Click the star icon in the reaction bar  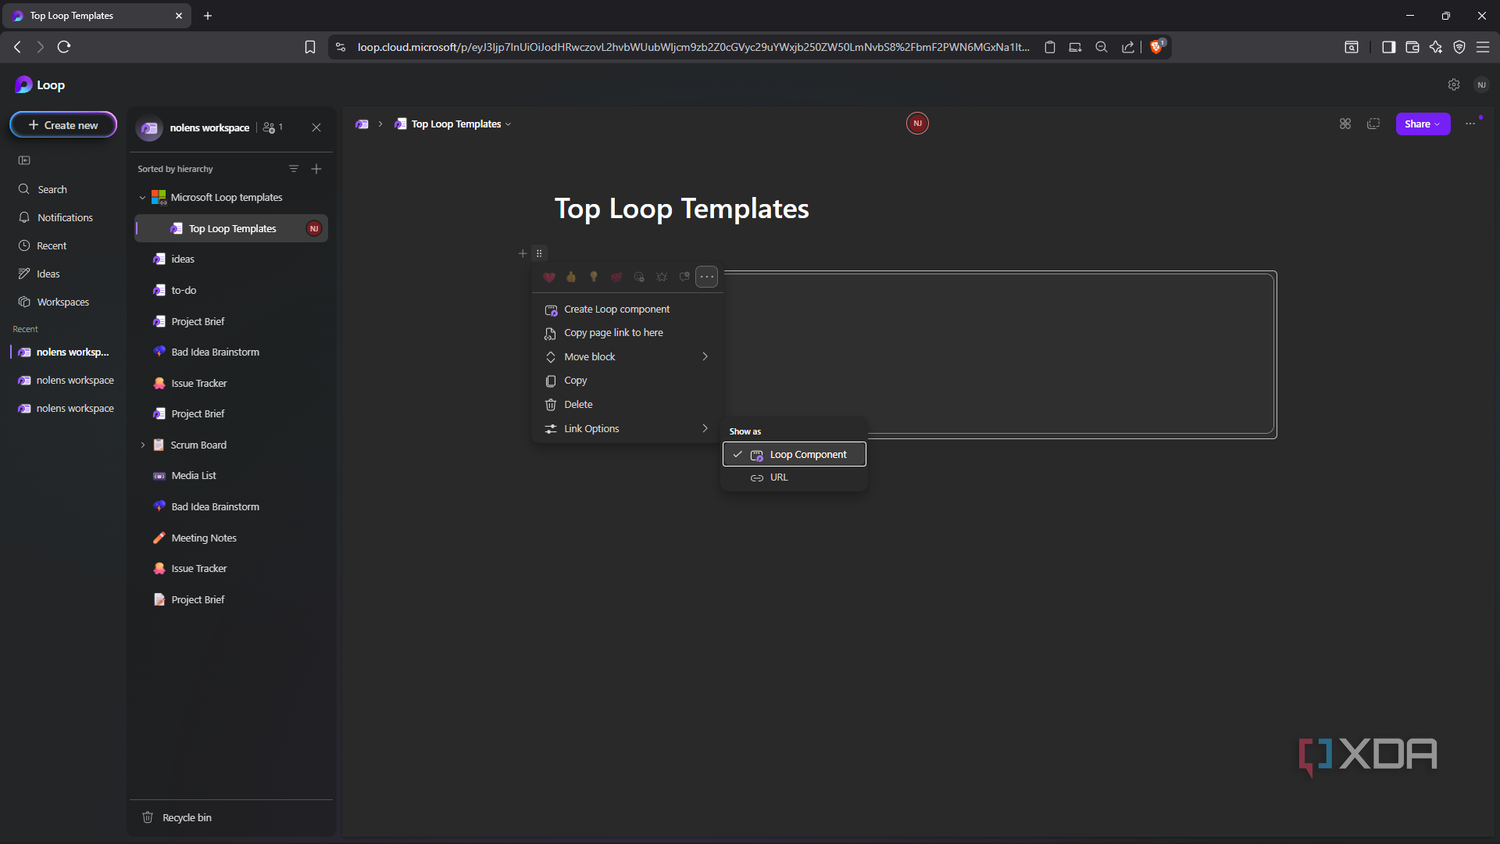tap(661, 277)
